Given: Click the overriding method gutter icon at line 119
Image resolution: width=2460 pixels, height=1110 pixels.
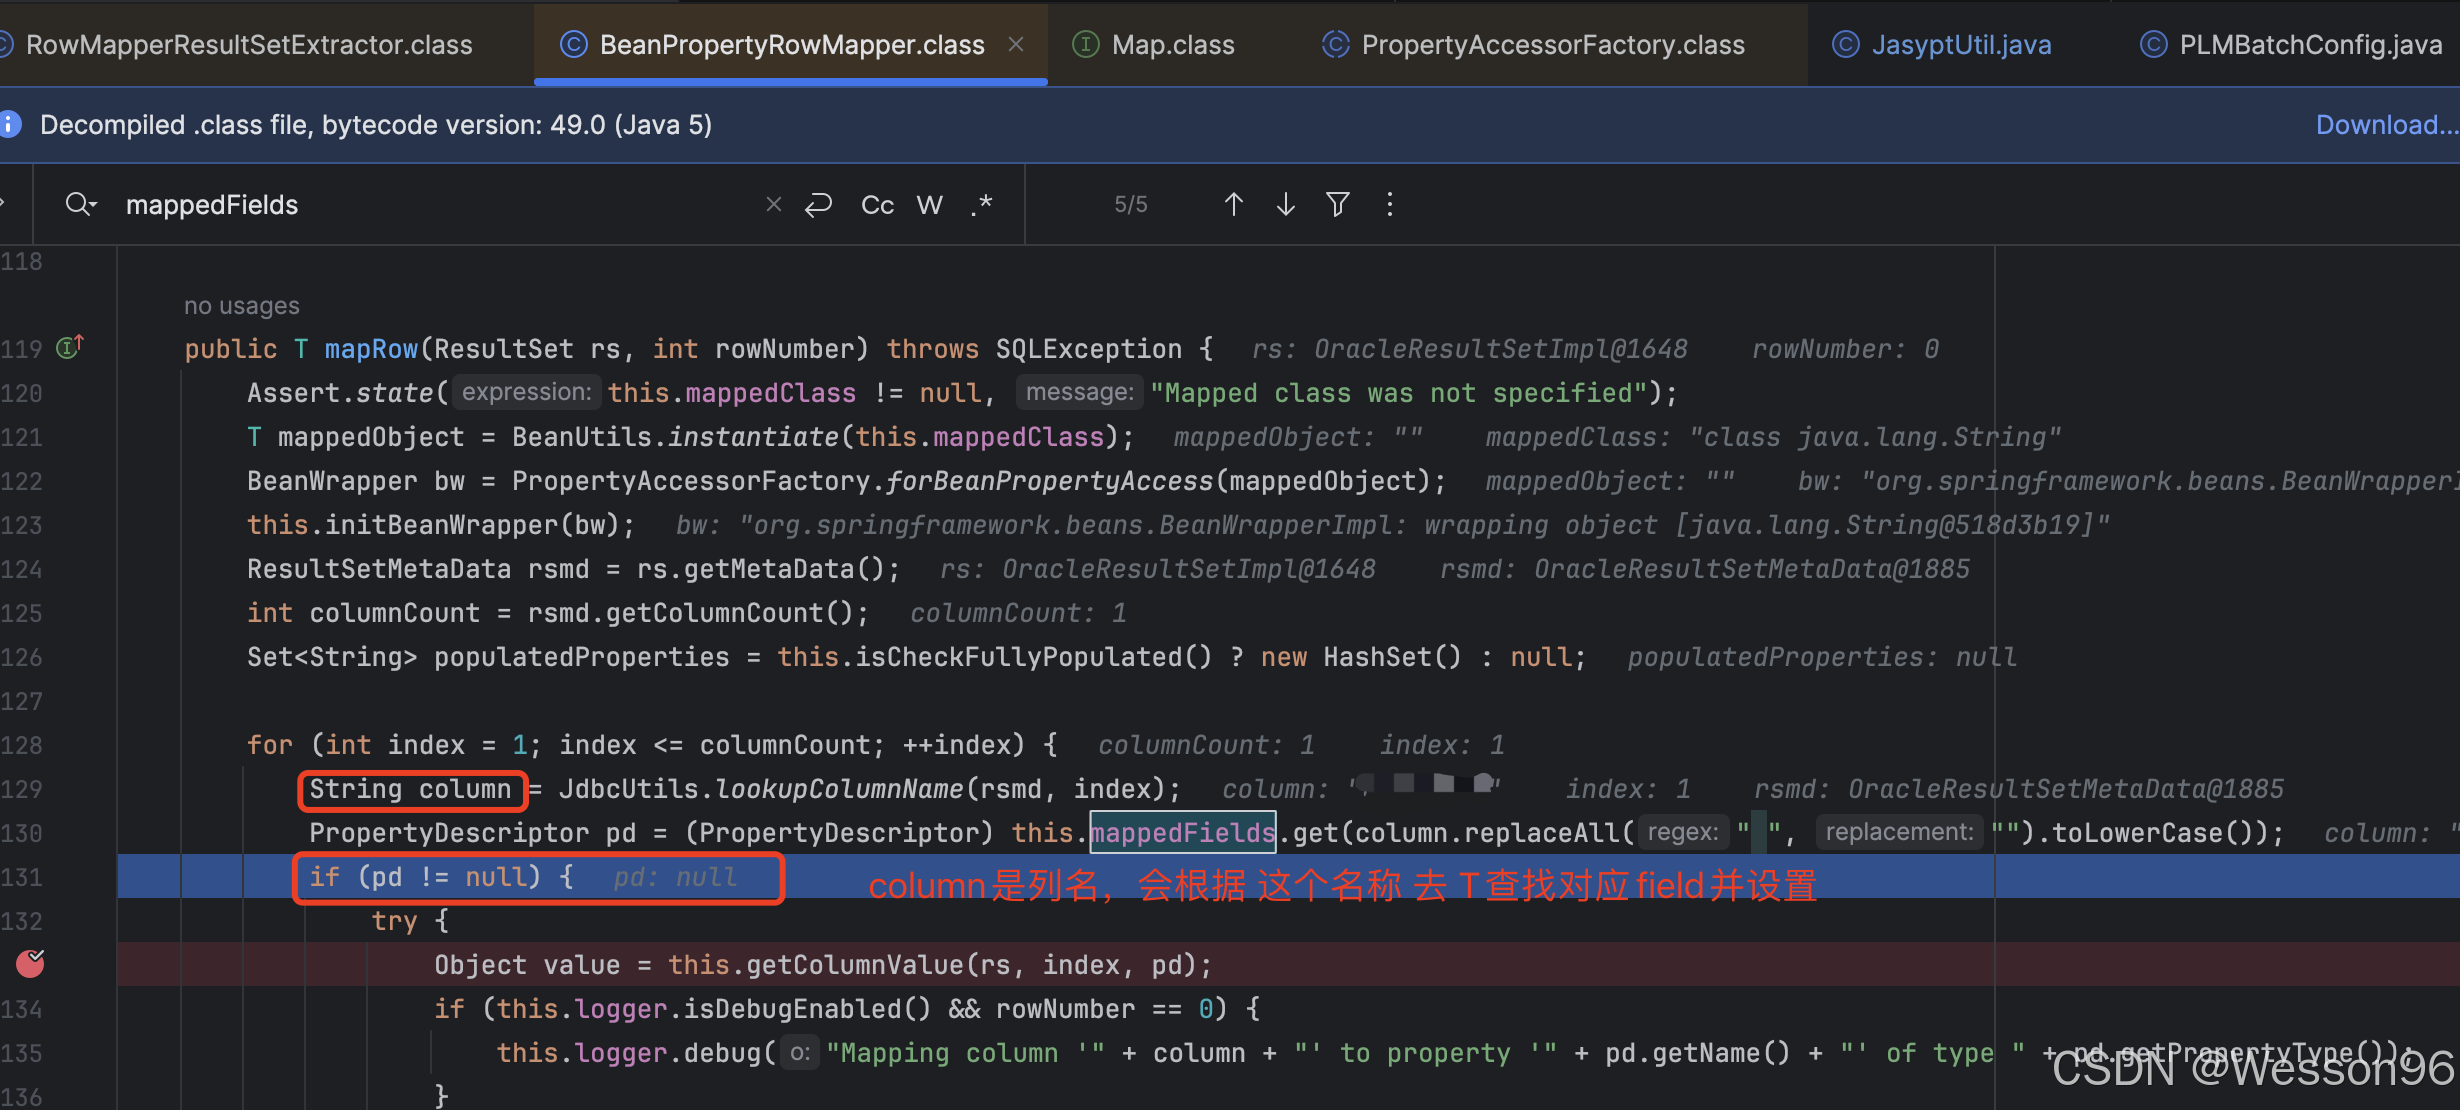Looking at the screenshot, I should 68,347.
